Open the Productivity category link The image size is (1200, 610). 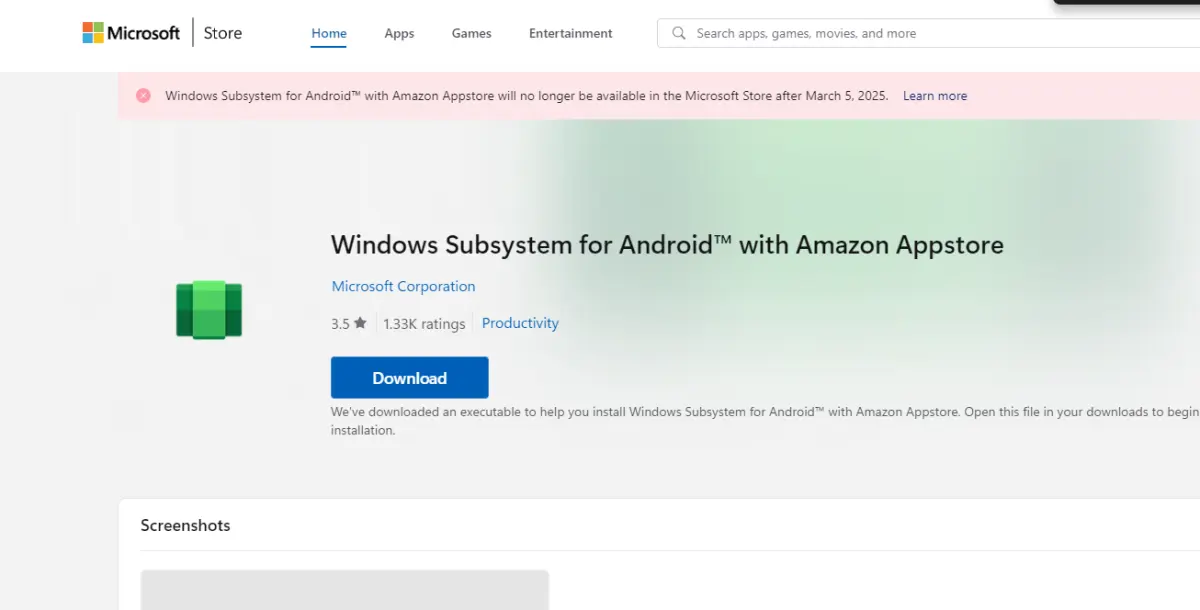click(520, 323)
